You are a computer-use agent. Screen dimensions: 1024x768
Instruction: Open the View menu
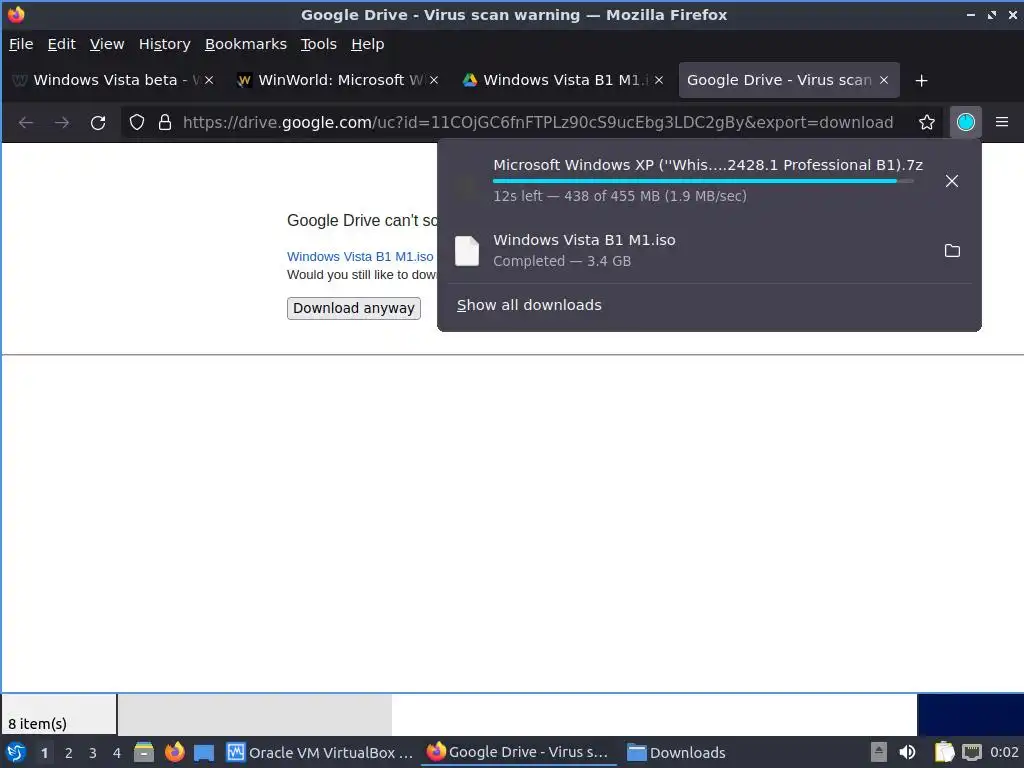pyautogui.click(x=107, y=44)
